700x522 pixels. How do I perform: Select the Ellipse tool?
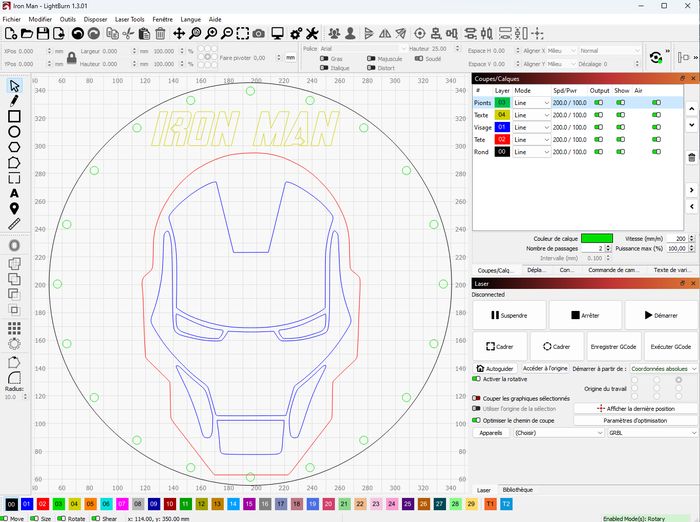pos(14,132)
